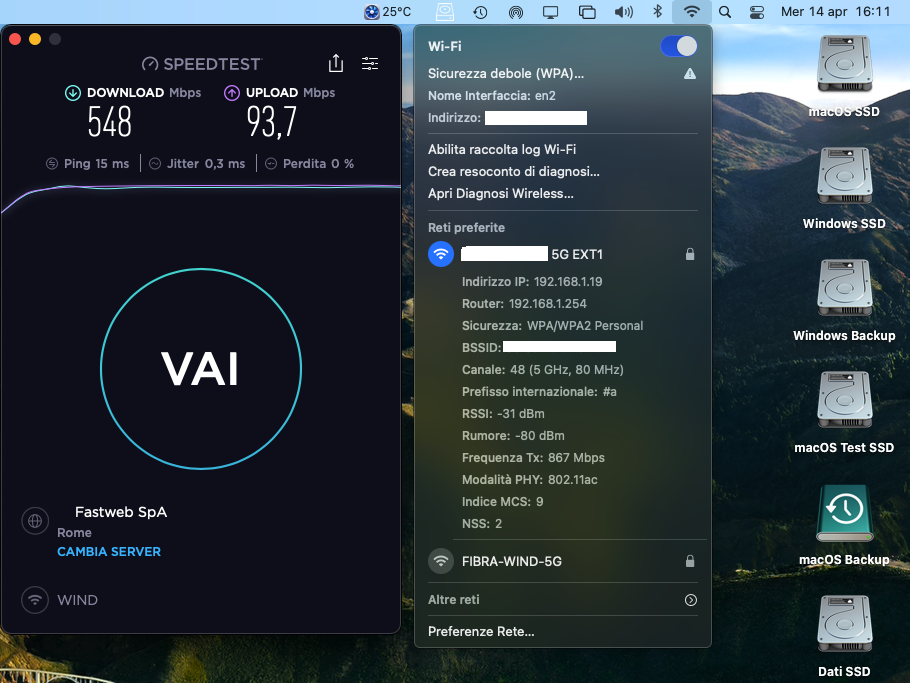910x683 pixels.
Task: Click the disk drive menu bar icon
Action: [445, 12]
